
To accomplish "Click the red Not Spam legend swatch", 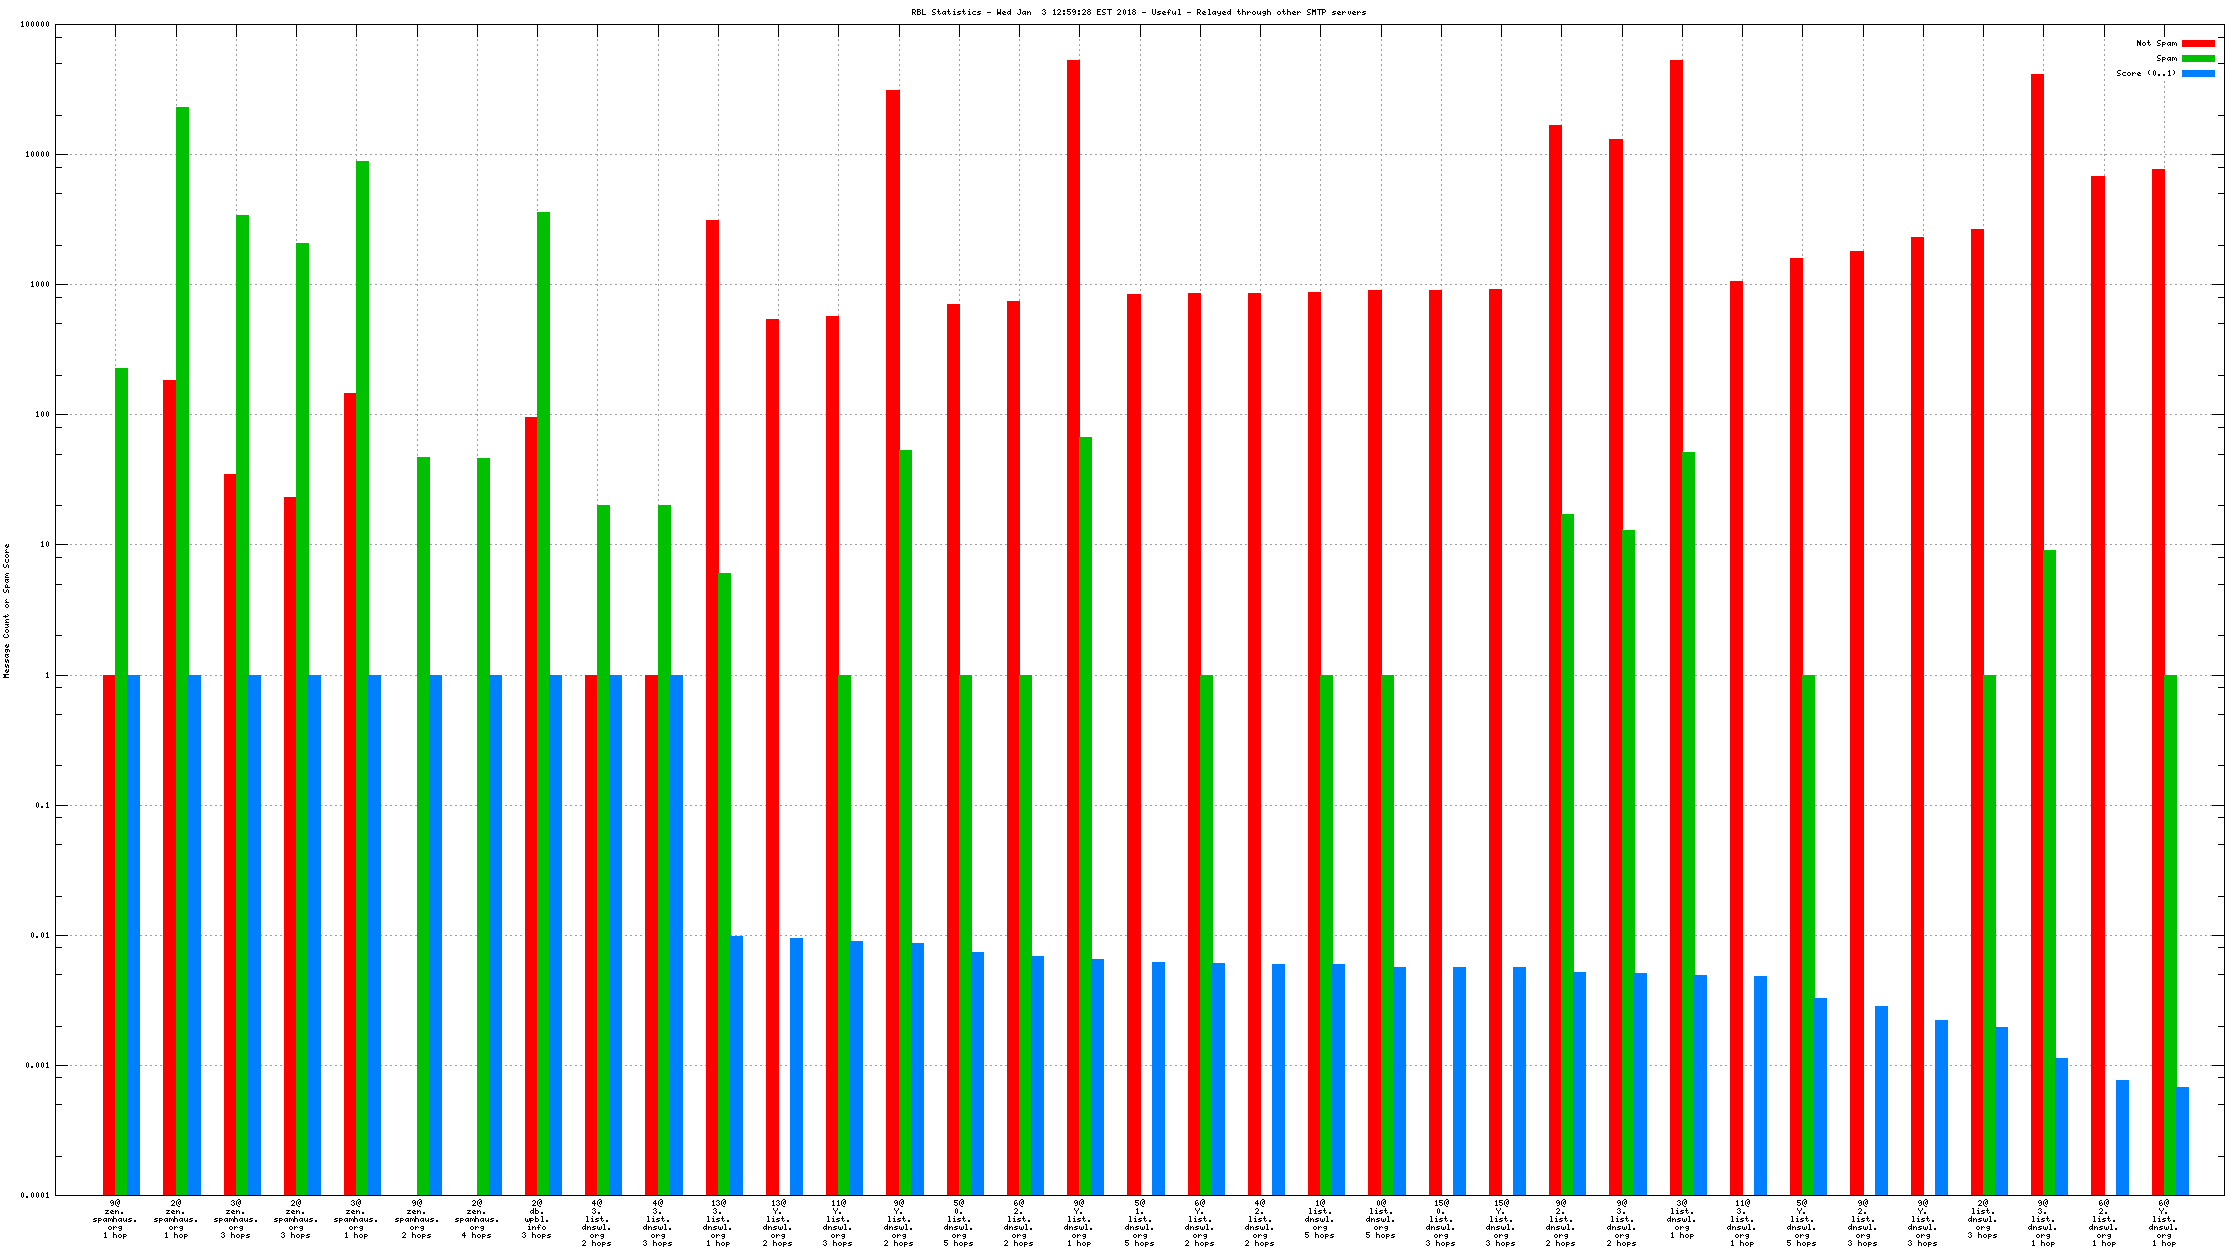I will tap(2198, 44).
